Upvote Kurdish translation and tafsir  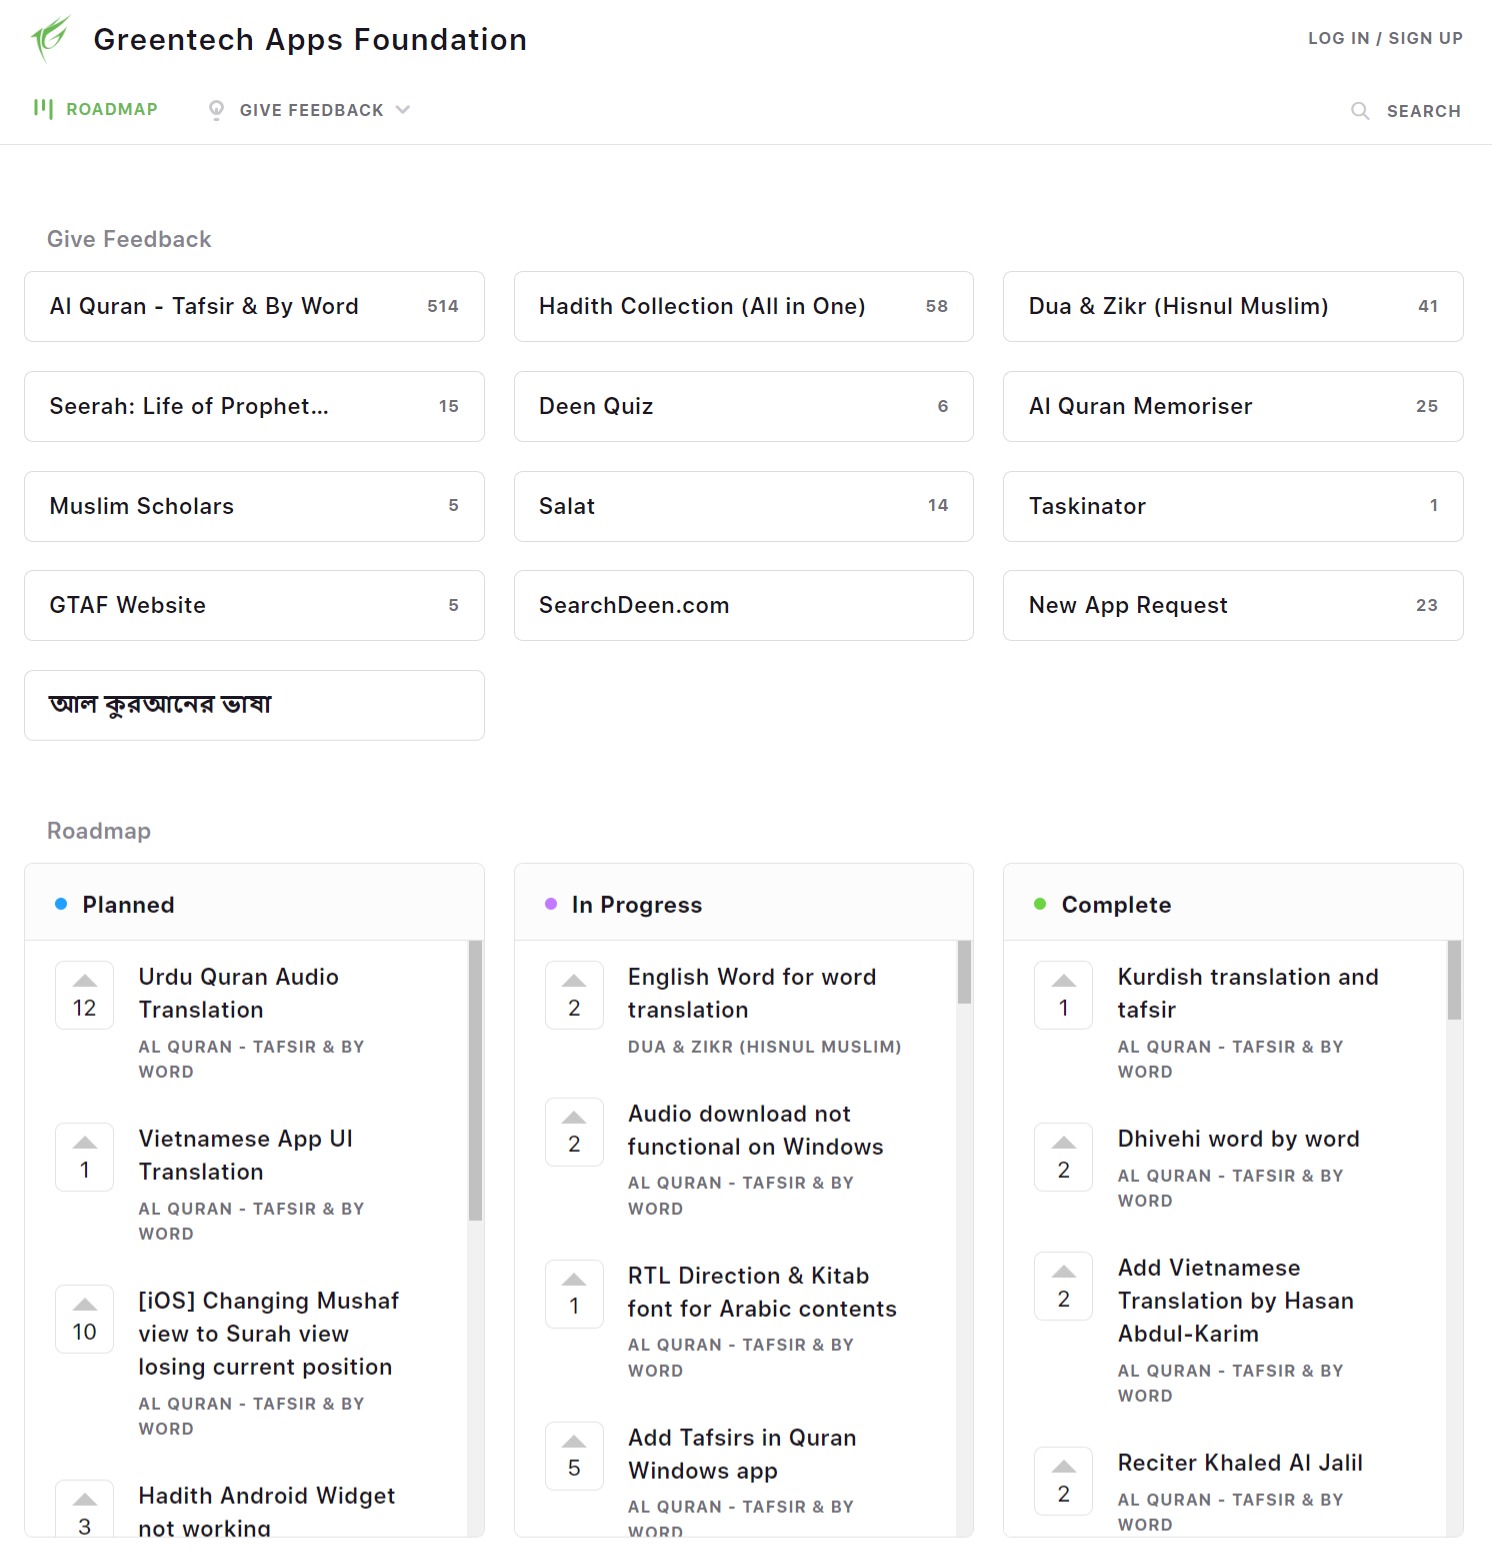point(1064,995)
